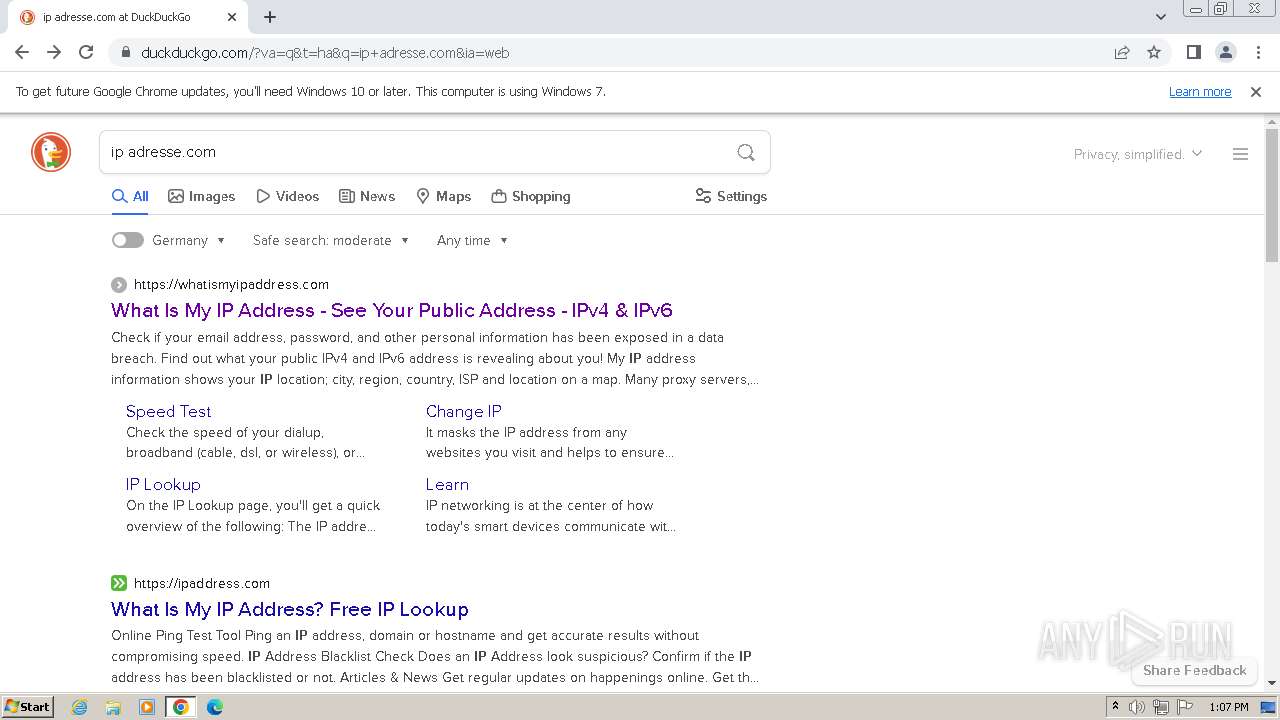The height and width of the screenshot is (720, 1280).
Task: Close the 'ip adresse.com at DuckDuckGo' tab
Action: [x=232, y=17]
